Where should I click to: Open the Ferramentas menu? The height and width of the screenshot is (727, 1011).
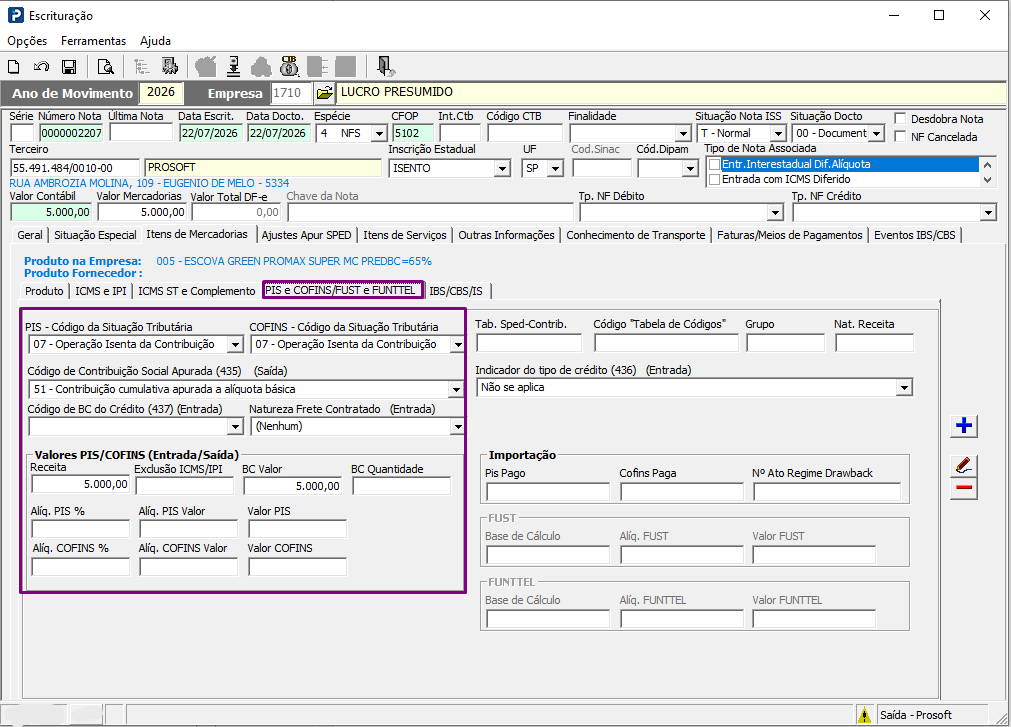[93, 41]
